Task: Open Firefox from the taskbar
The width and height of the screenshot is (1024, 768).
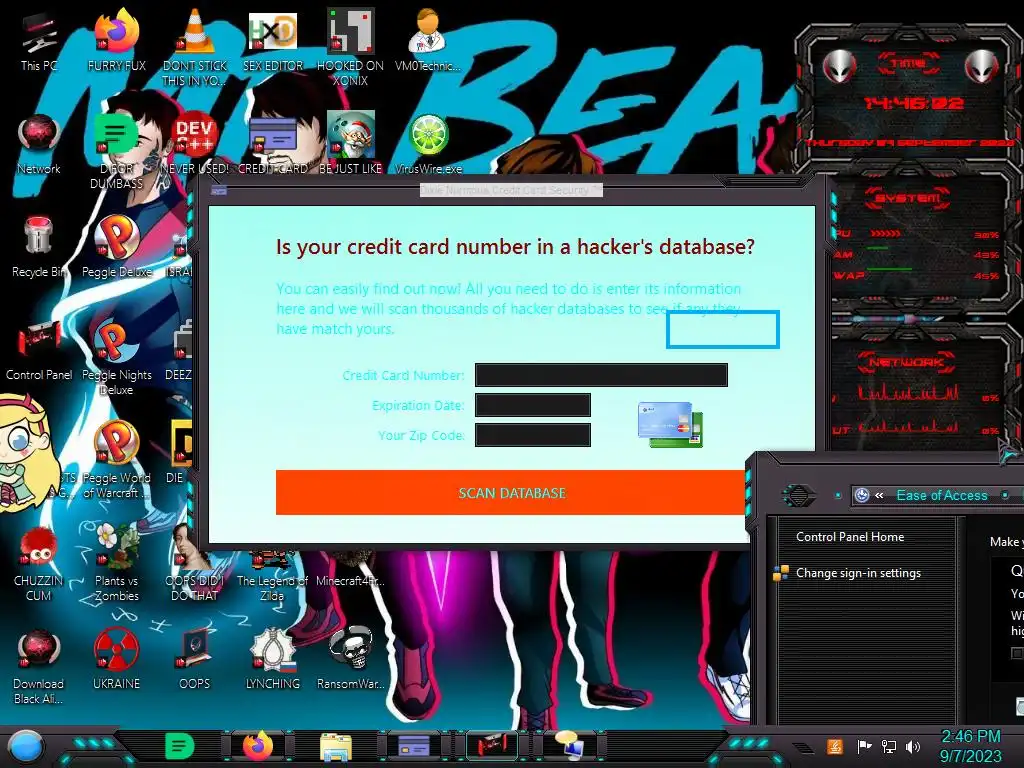Action: coord(258,745)
